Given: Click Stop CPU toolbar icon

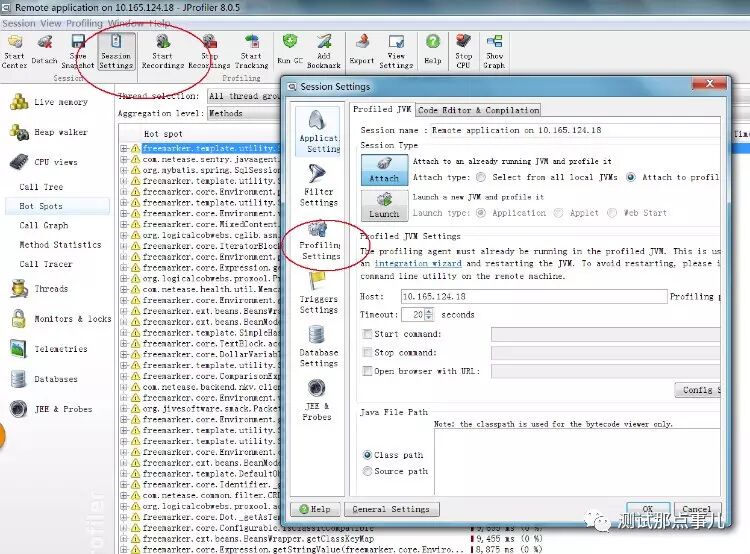Looking at the screenshot, I should (x=463, y=52).
